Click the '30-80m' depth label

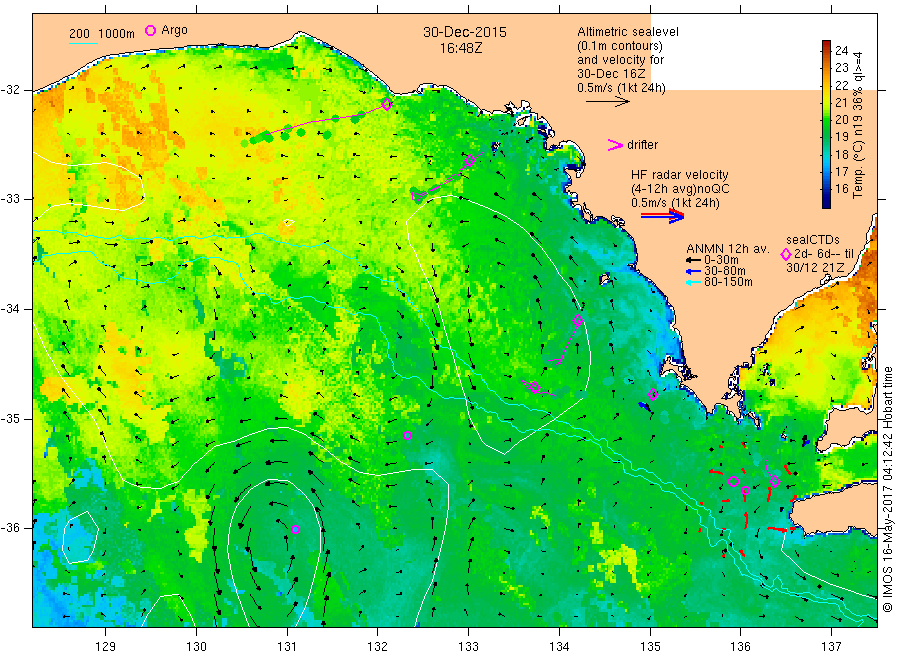725,271
